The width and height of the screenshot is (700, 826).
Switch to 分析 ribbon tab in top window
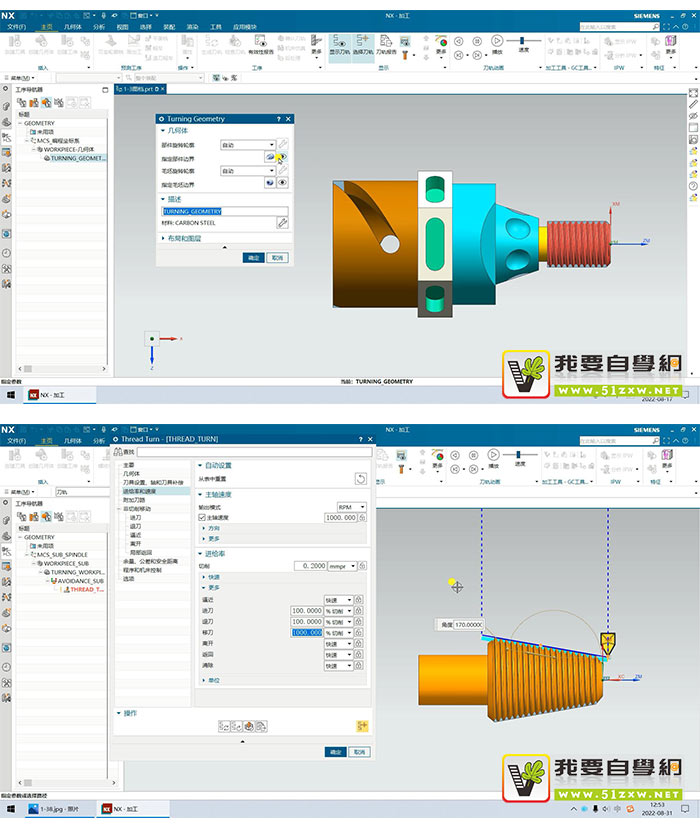pyautogui.click(x=98, y=27)
